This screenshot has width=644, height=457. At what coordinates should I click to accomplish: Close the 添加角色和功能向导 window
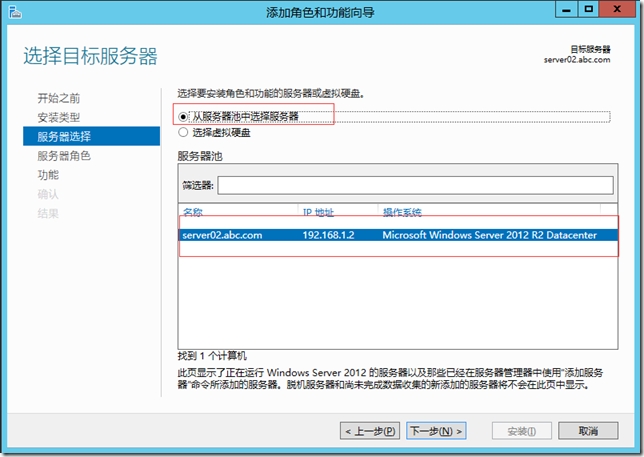(617, 9)
